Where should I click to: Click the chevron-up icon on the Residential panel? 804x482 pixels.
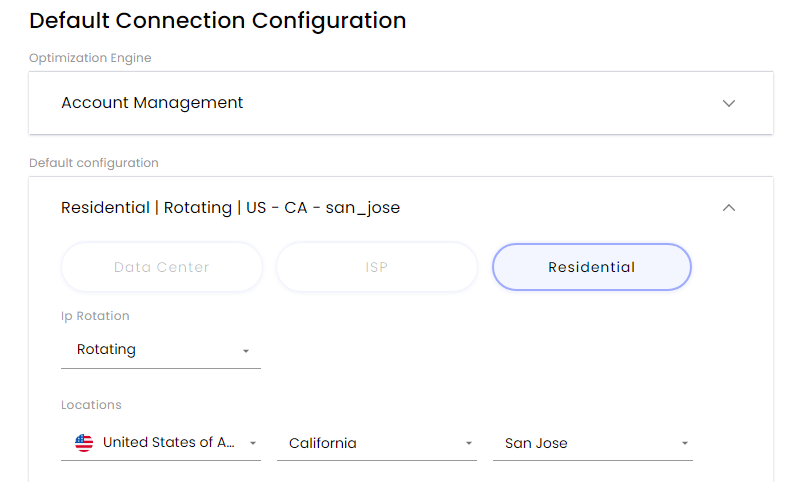(729, 208)
